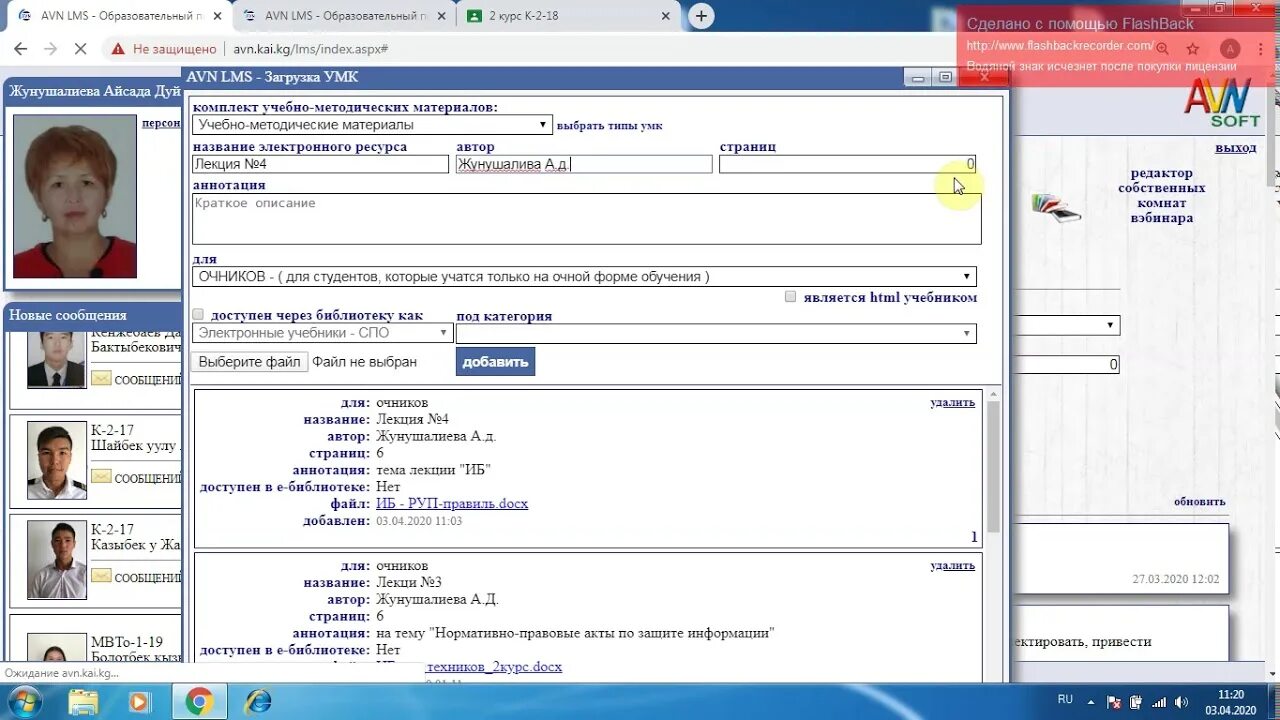1280x720 pixels.
Task: Click the browser forward arrow
Action: [50, 49]
